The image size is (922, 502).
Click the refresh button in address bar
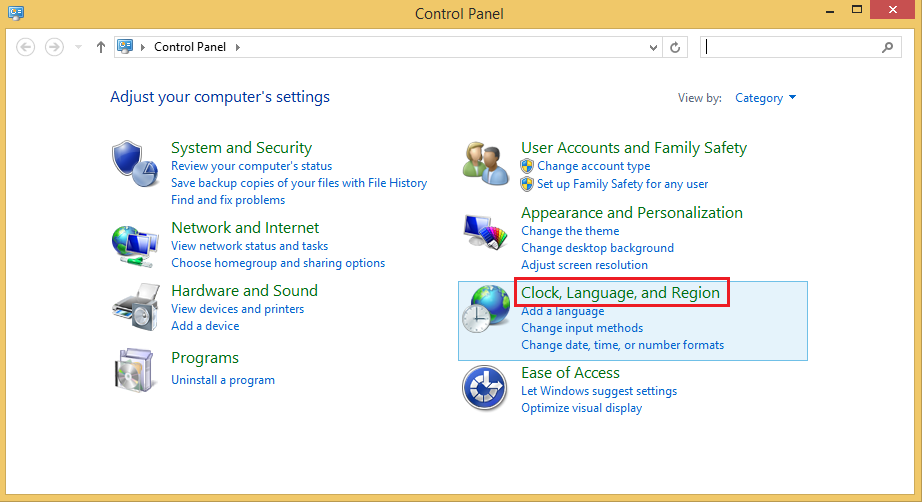coord(676,47)
